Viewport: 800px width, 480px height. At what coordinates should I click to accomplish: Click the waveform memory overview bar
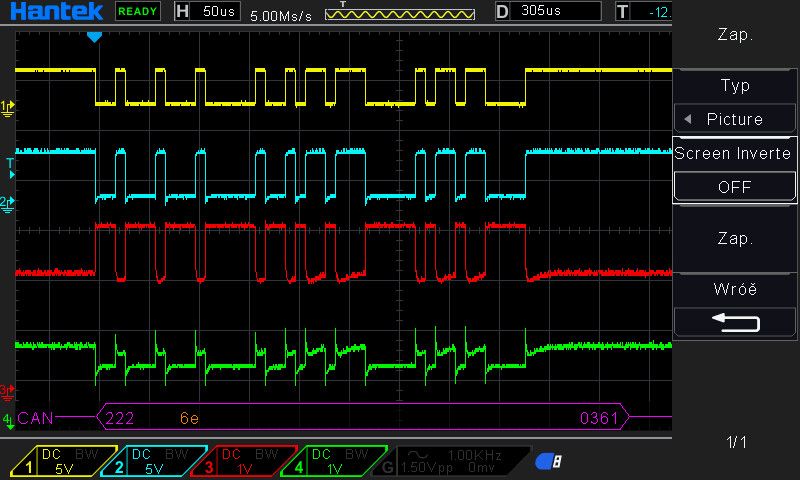[400, 14]
